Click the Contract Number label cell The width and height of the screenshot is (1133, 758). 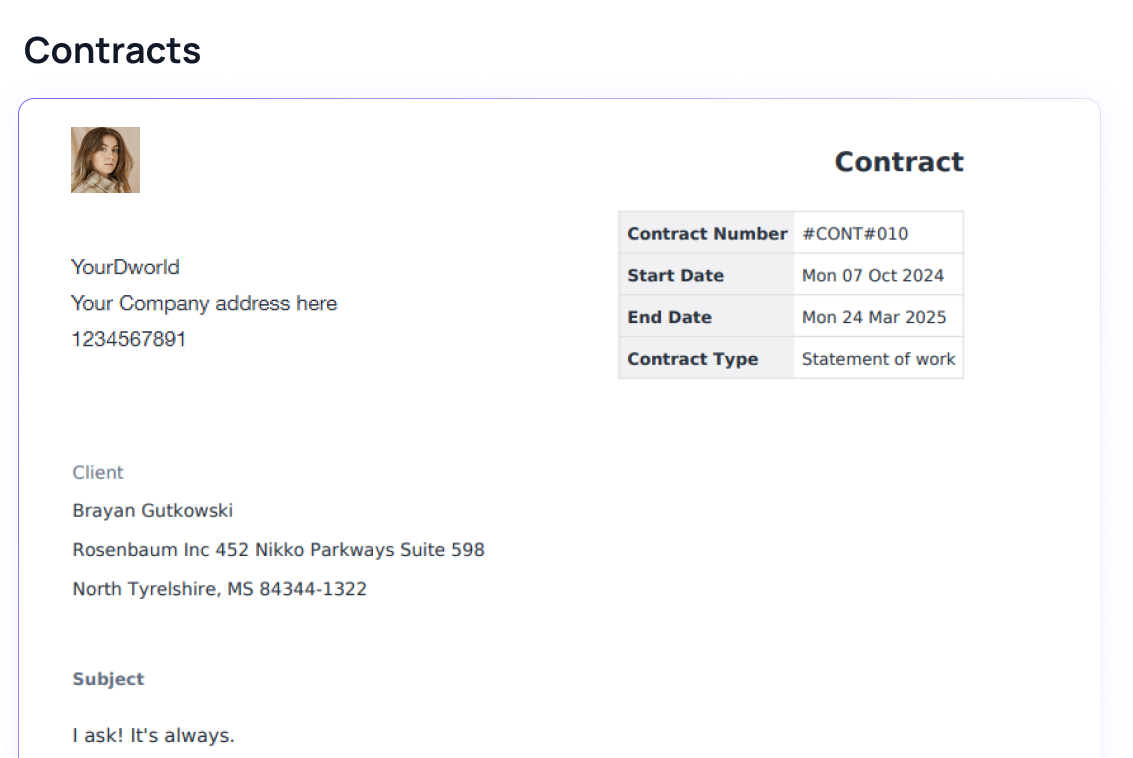pos(707,233)
